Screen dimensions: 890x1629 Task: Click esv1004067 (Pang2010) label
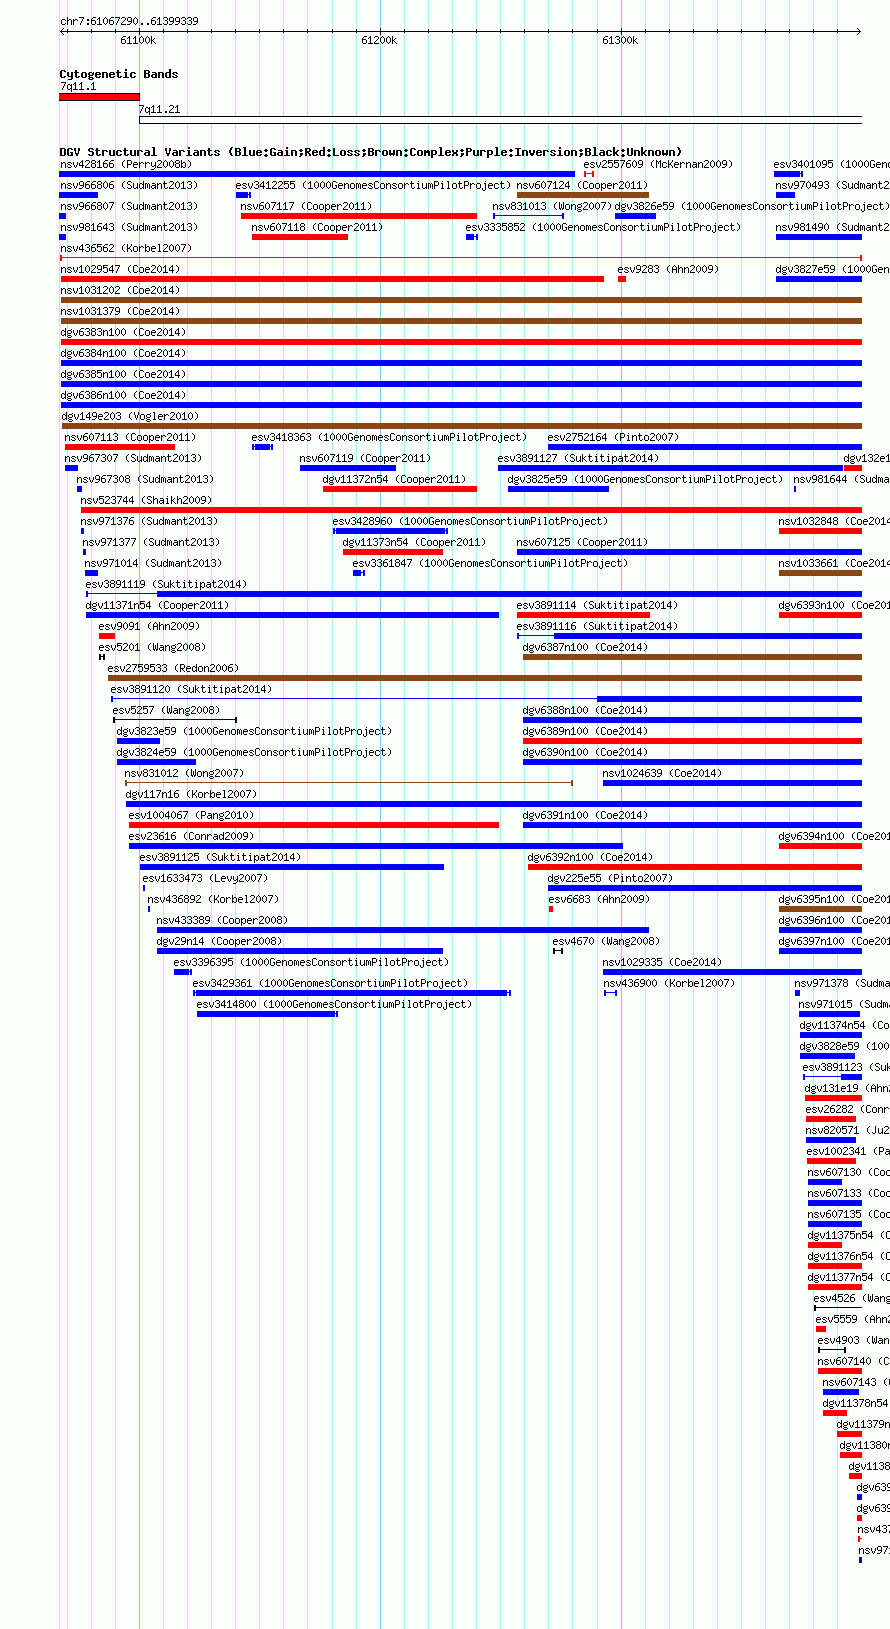[191, 815]
